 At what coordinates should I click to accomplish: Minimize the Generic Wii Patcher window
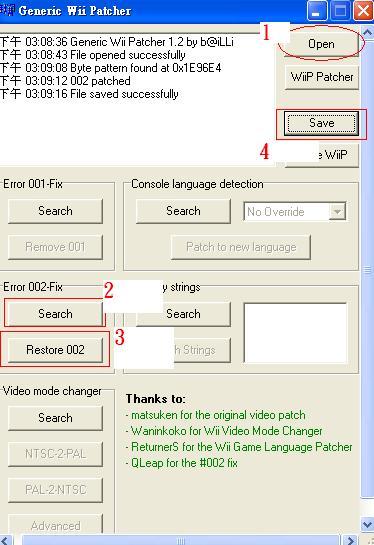pos(317,11)
